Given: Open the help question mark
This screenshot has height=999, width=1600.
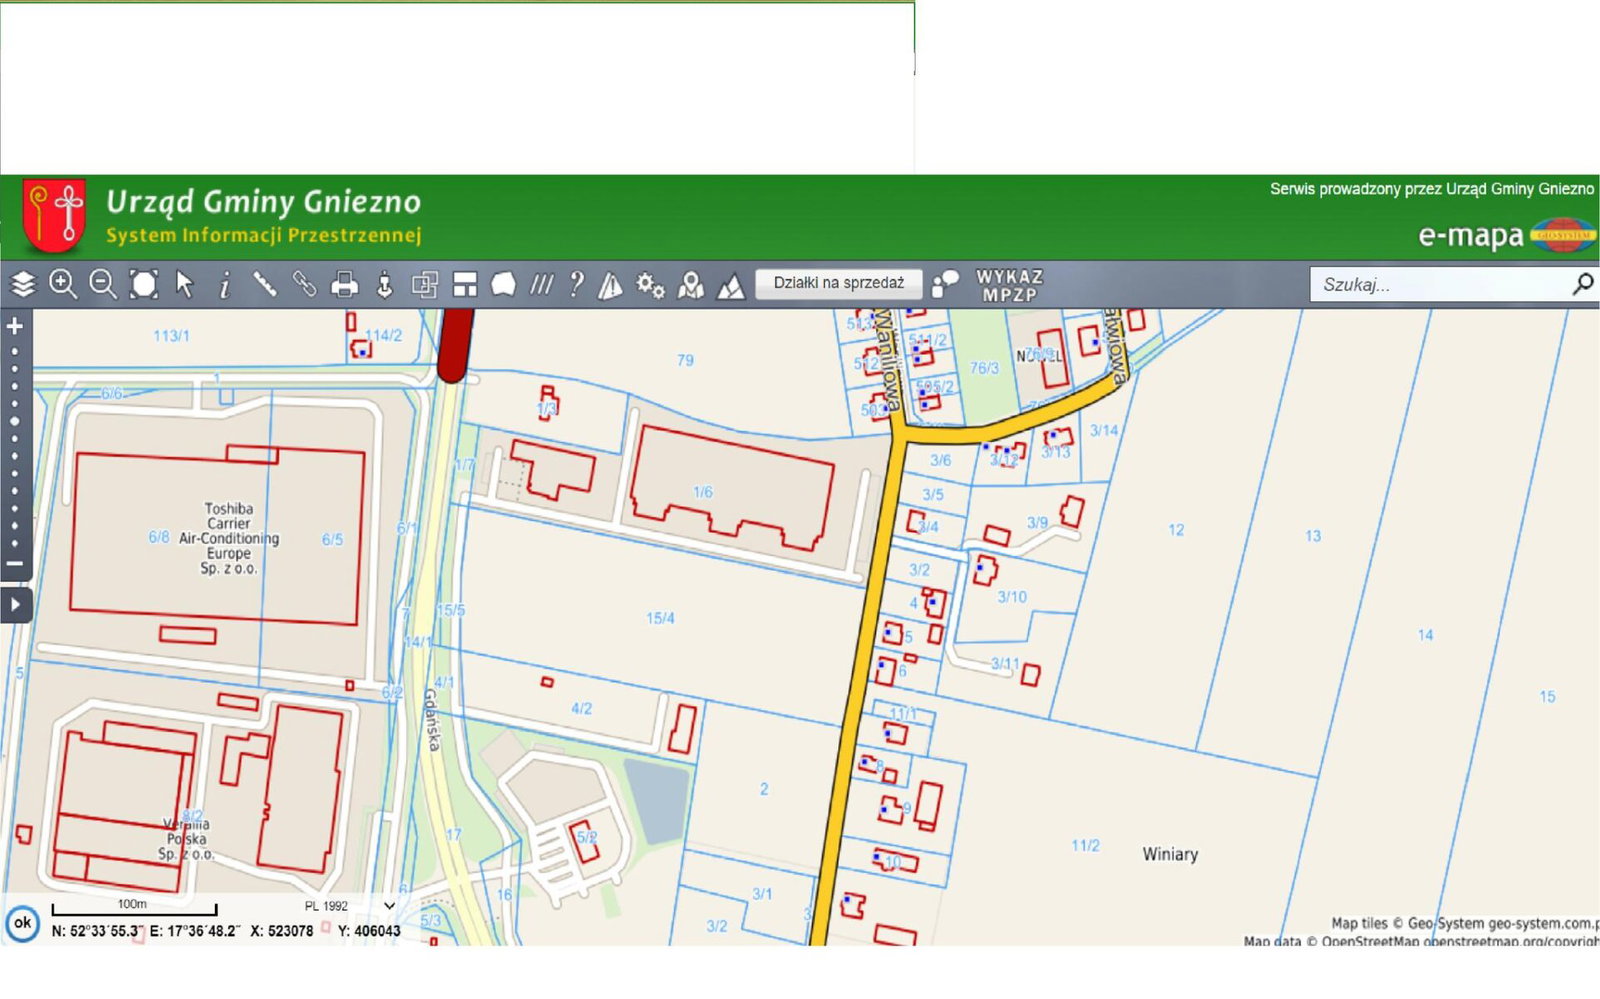Looking at the screenshot, I should (576, 285).
